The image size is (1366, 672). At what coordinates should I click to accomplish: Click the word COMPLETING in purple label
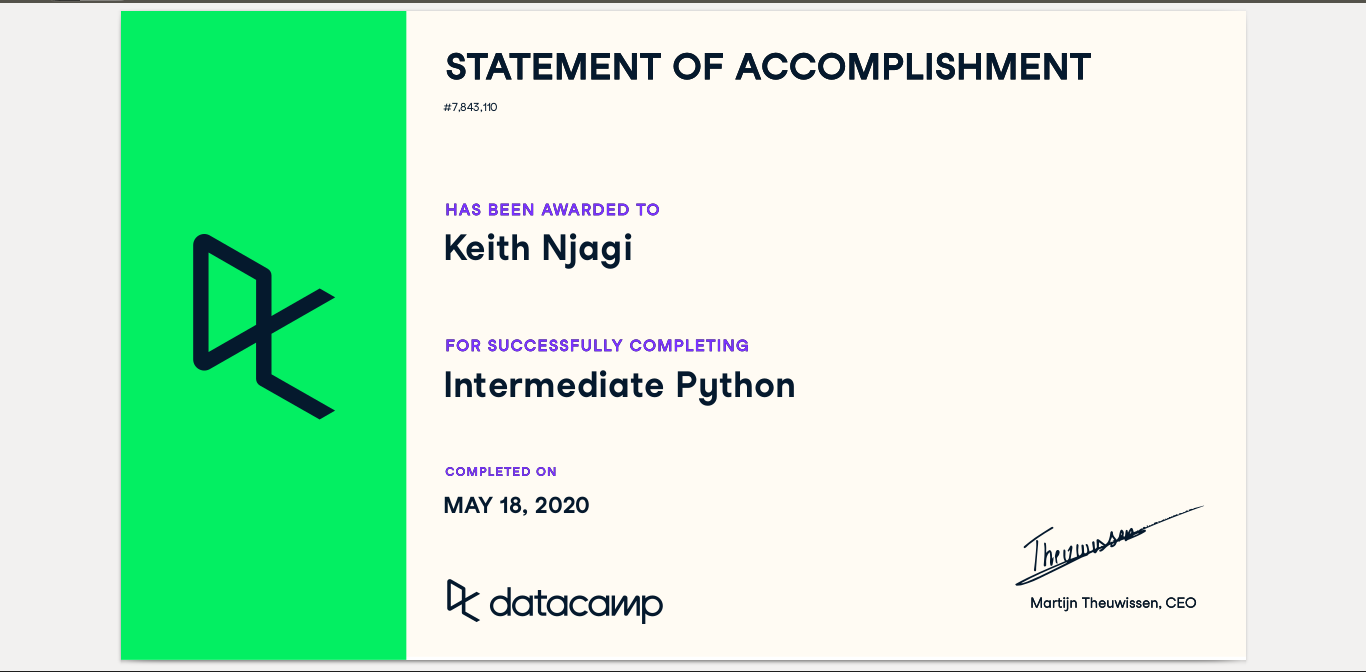point(689,346)
